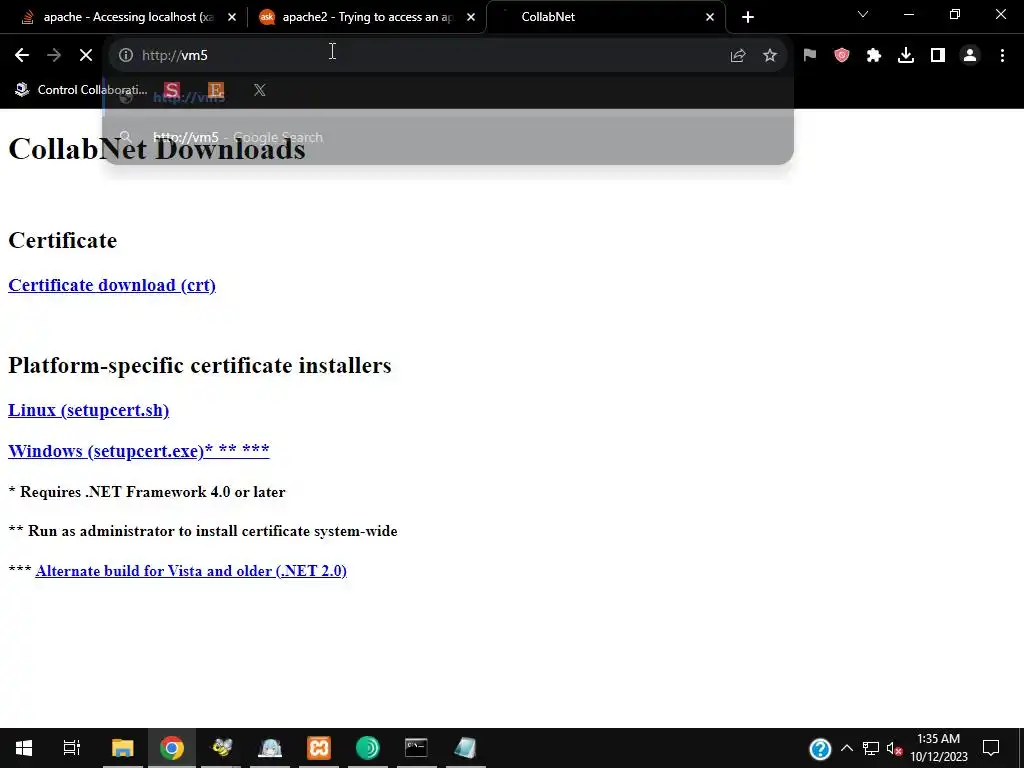Screen dimensions: 1024x768
Task: Share this page icon
Action: click(x=738, y=56)
